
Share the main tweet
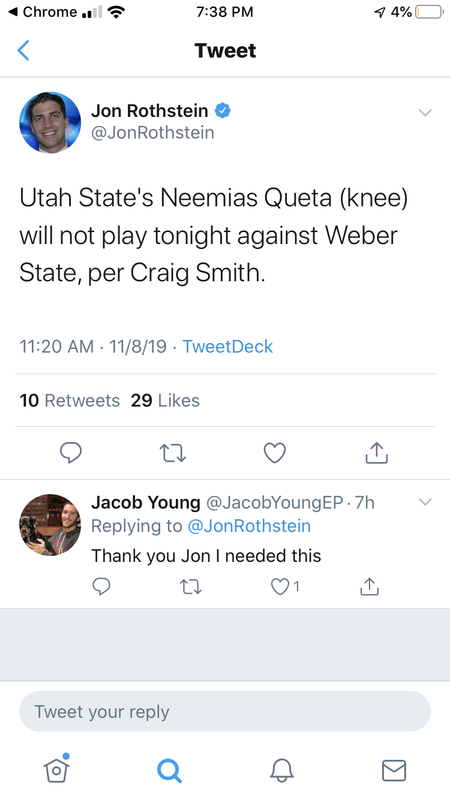[x=377, y=453]
